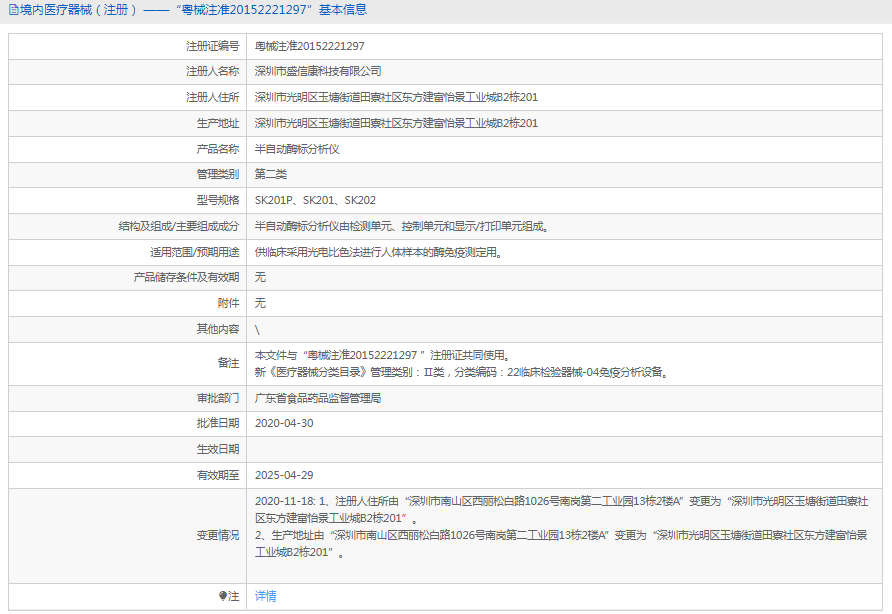Click remark line 新《医疗器械分类目录》管理类别
892x614 pixels.
tap(462, 372)
